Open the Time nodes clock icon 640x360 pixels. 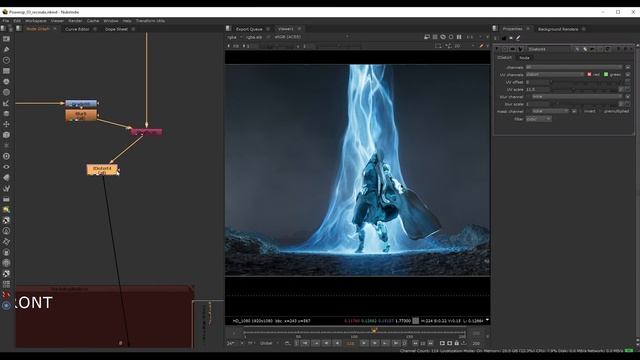click(6, 60)
